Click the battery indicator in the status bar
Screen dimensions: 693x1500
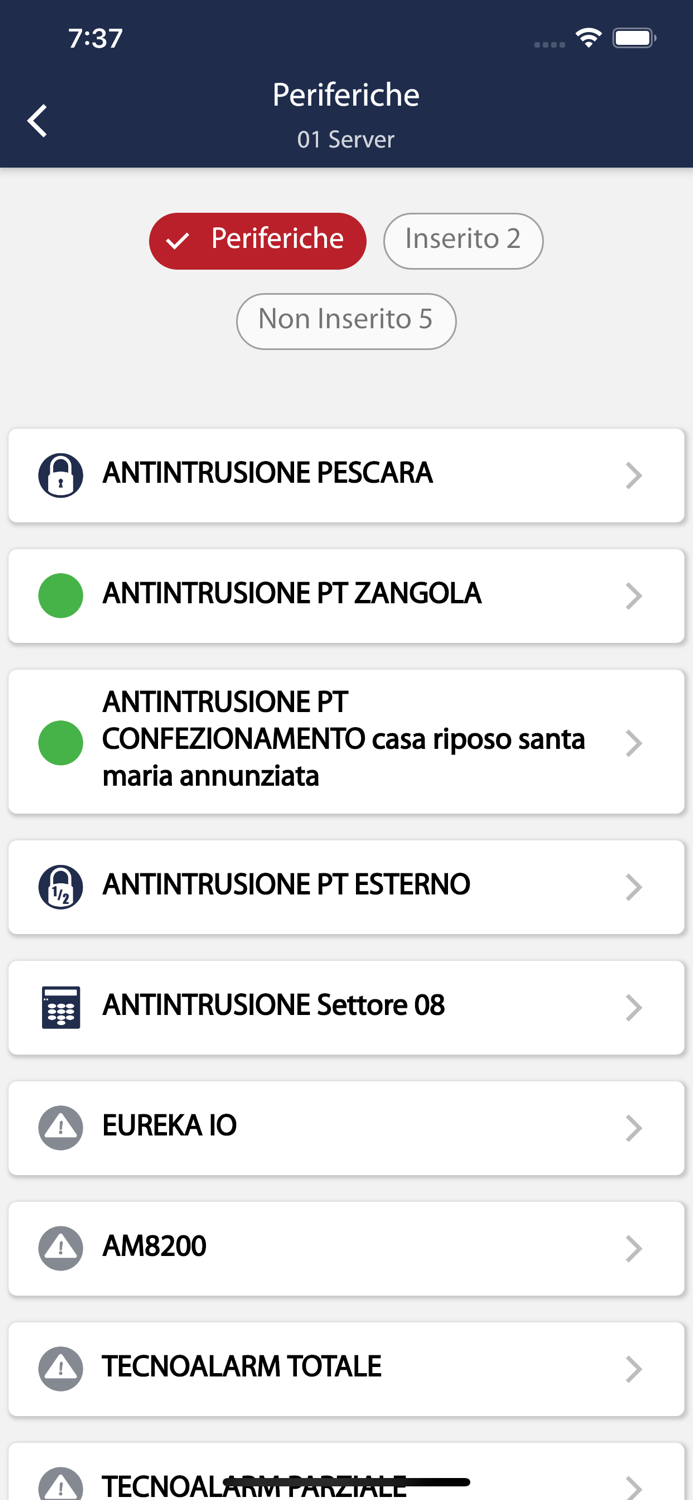(x=634, y=36)
